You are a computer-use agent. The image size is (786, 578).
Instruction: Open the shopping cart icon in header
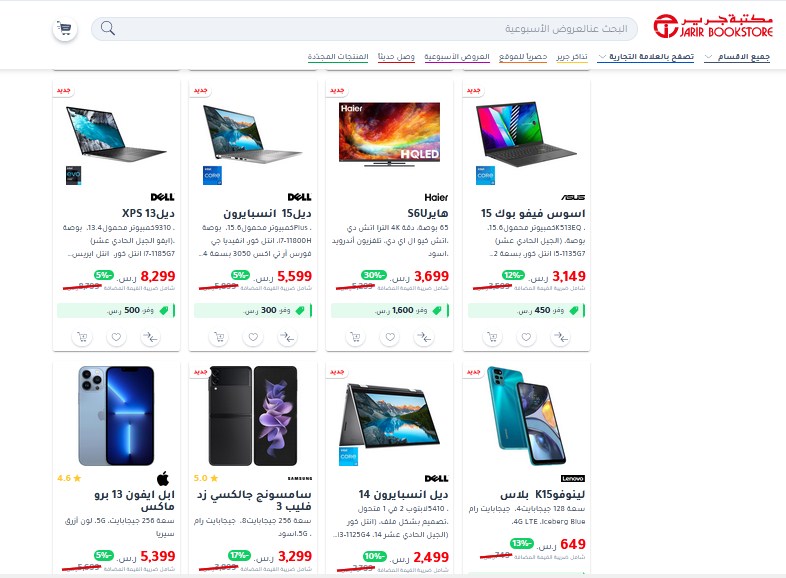[x=65, y=29]
